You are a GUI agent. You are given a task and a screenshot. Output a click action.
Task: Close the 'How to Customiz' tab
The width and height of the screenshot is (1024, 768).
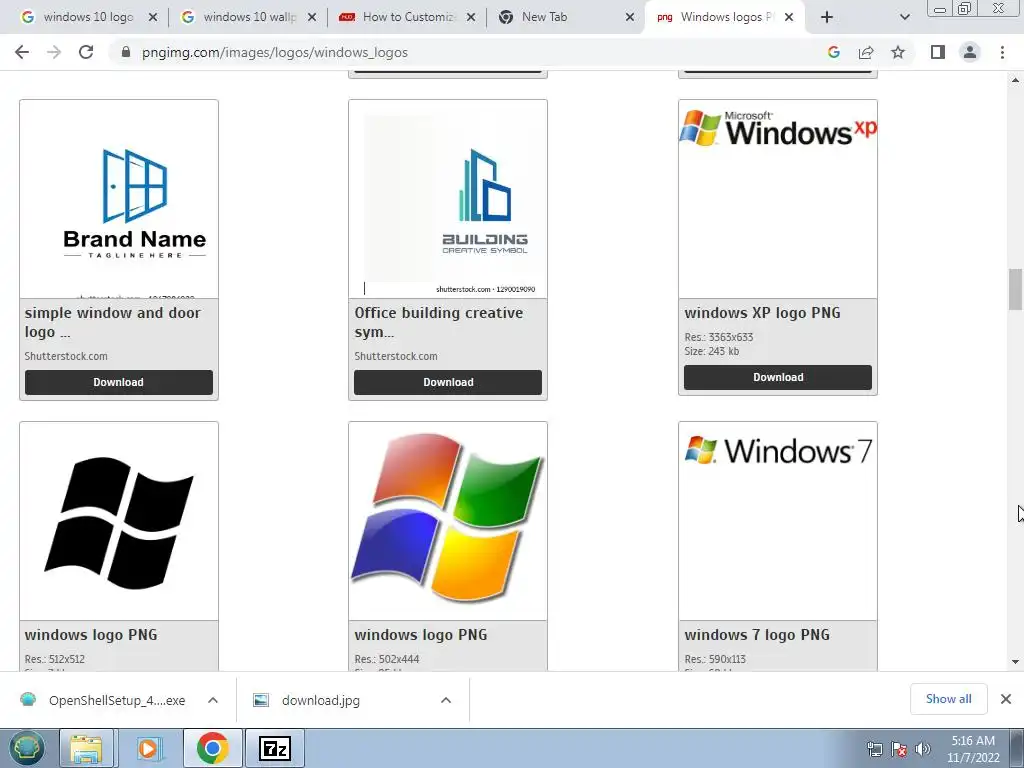point(471,18)
